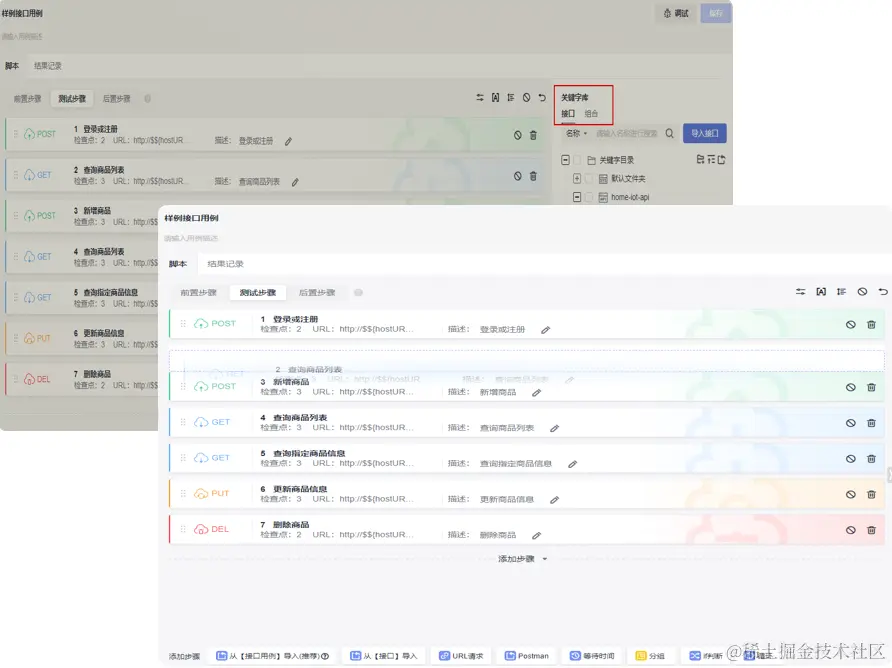Click the URL请求 button

[x=461, y=655]
